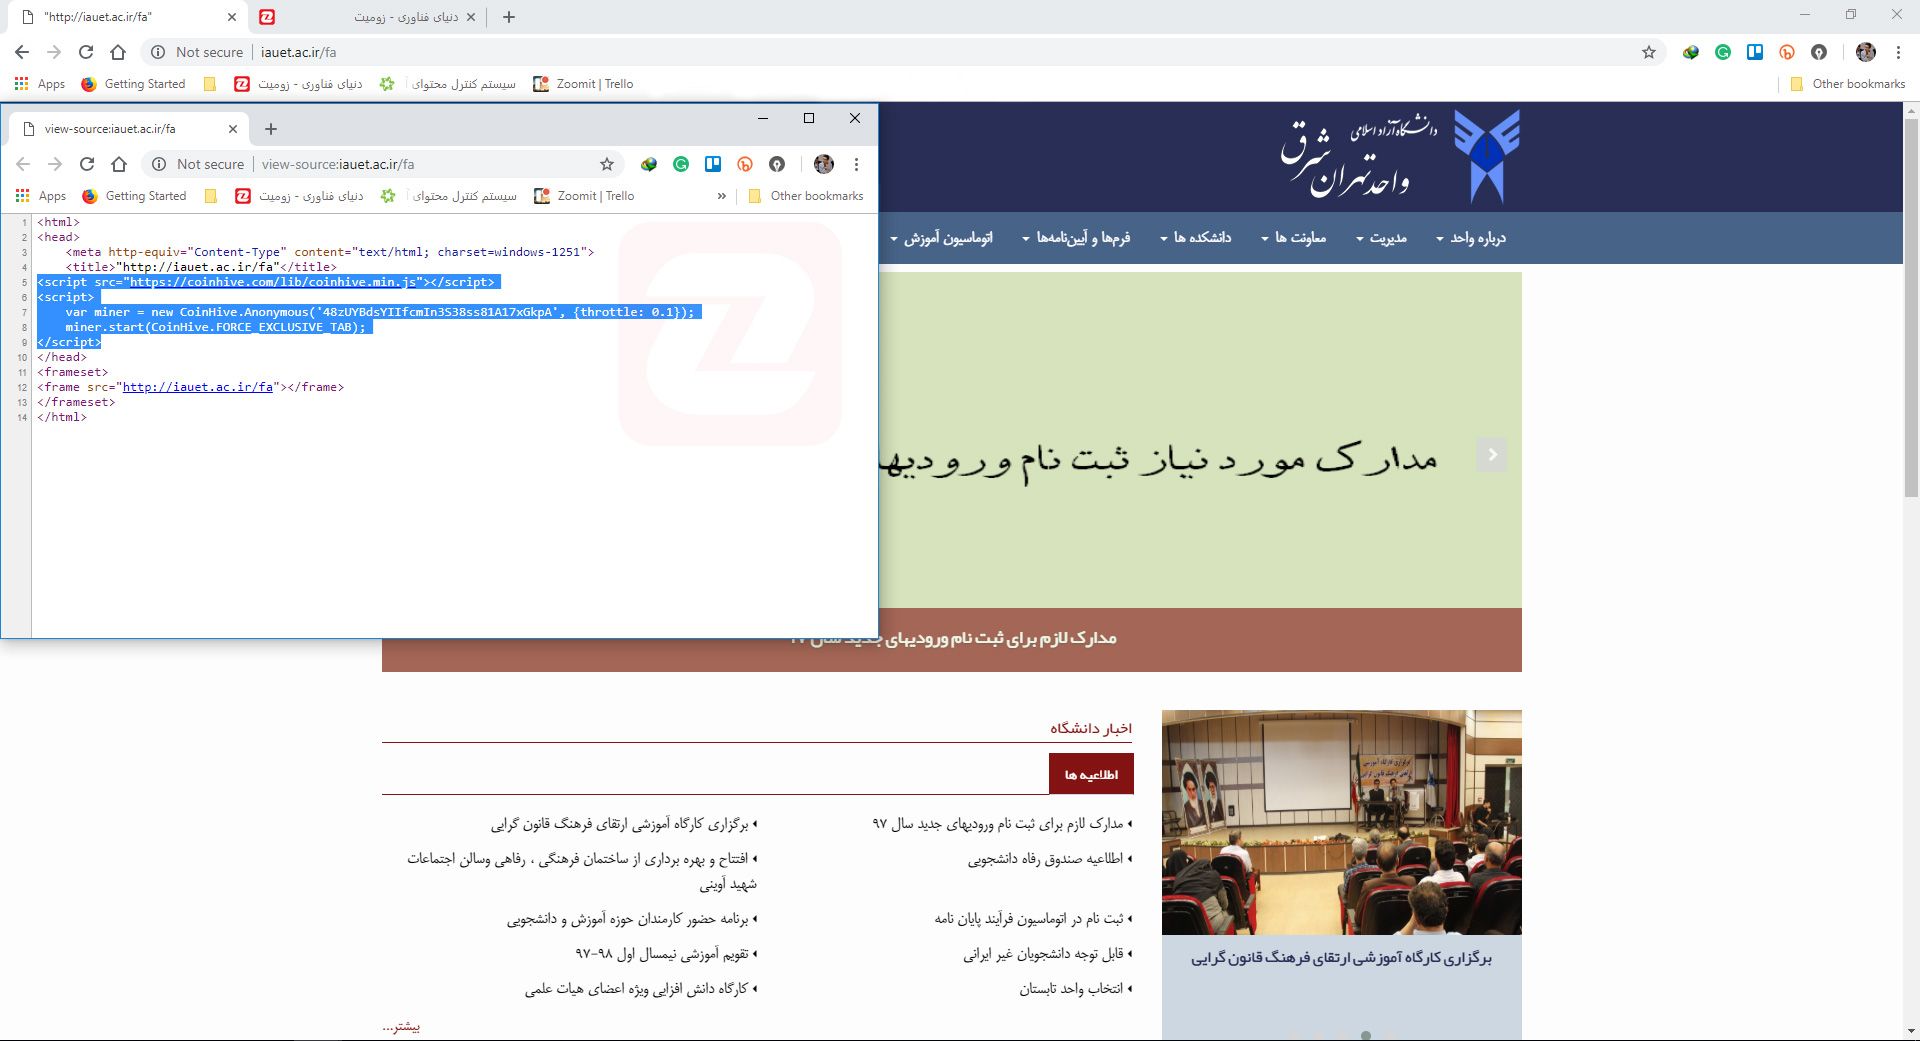1920x1041 pixels.
Task: Open new tab in main browser window
Action: pyautogui.click(x=509, y=17)
